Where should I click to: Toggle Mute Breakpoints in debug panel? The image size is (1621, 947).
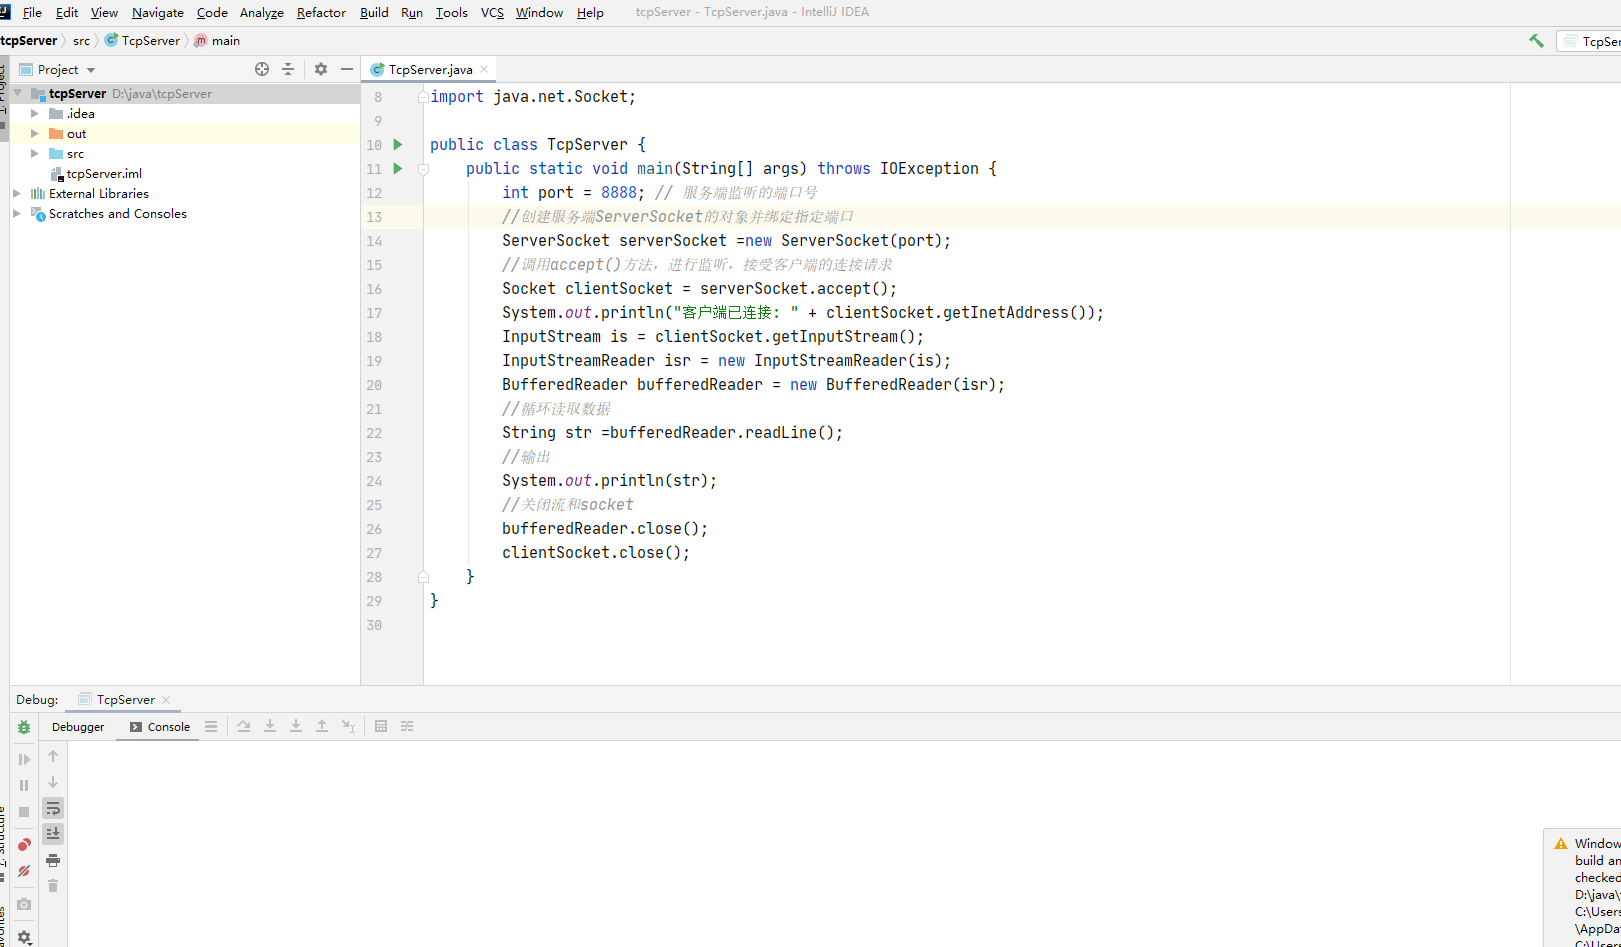click(x=24, y=871)
